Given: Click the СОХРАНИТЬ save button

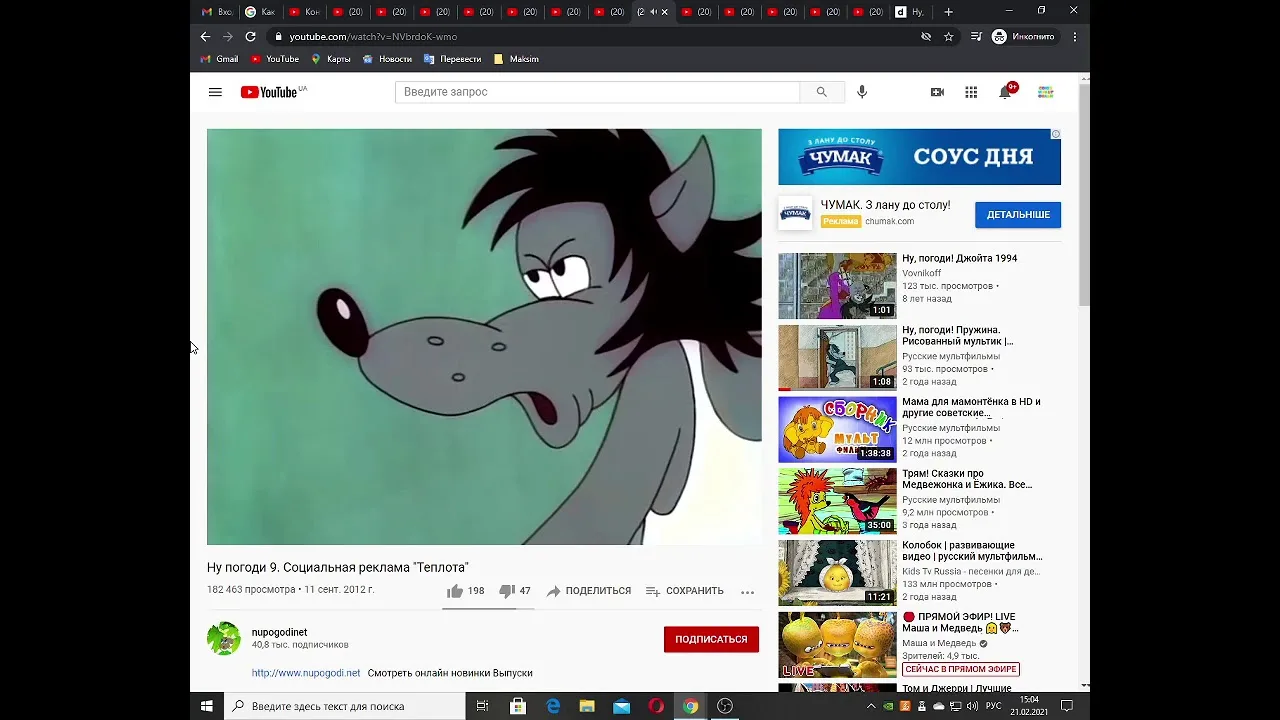Looking at the screenshot, I should point(684,591).
